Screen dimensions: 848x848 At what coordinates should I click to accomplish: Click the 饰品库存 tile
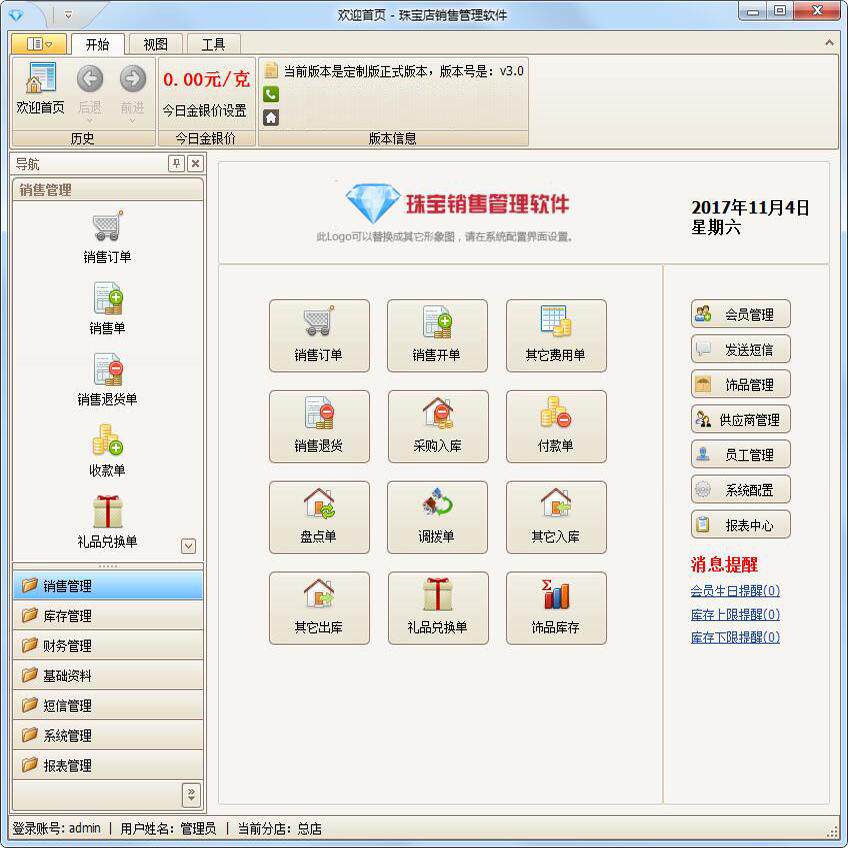(556, 608)
